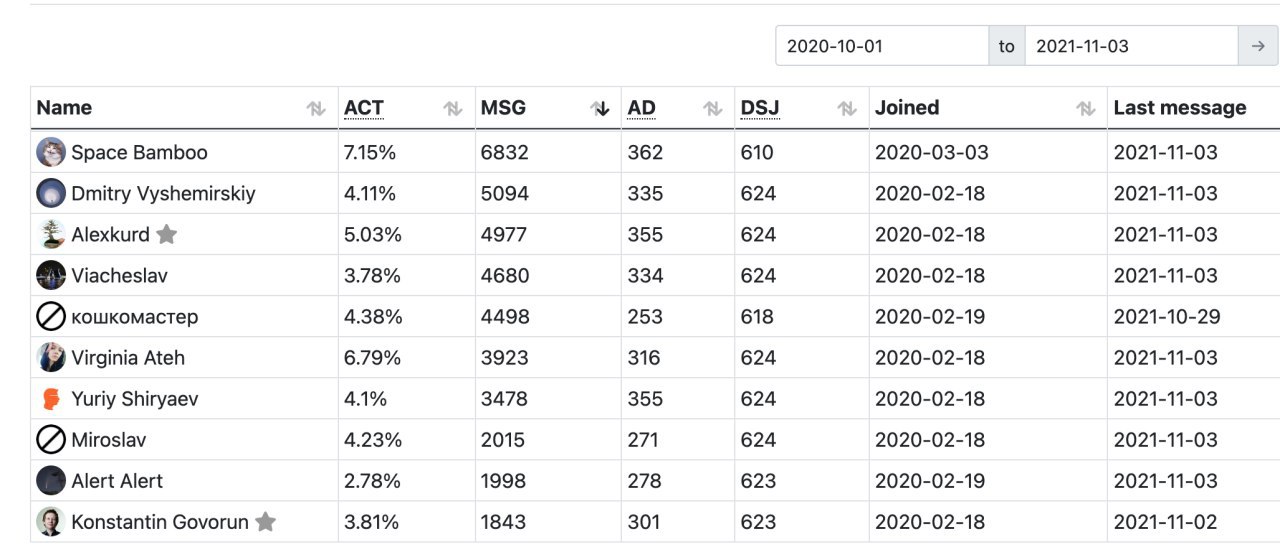This screenshot has width=1280, height=560.
Task: Click the DSJ column sort arrows
Action: click(847, 109)
